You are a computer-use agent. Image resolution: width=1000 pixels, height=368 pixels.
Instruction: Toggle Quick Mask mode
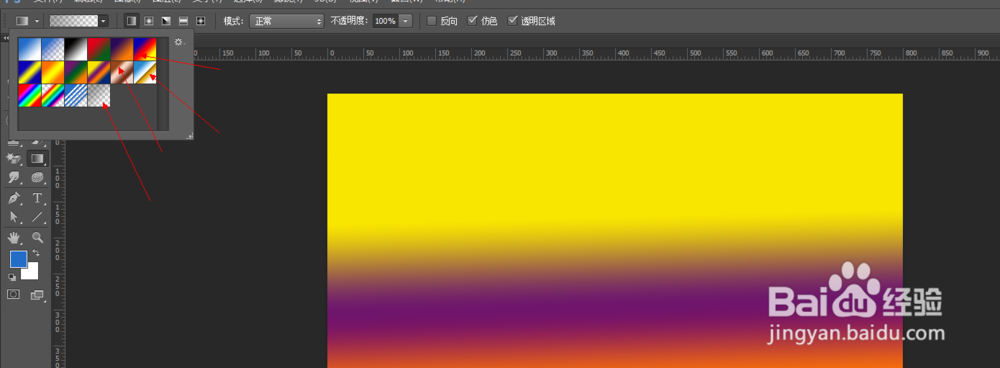pyautogui.click(x=13, y=295)
